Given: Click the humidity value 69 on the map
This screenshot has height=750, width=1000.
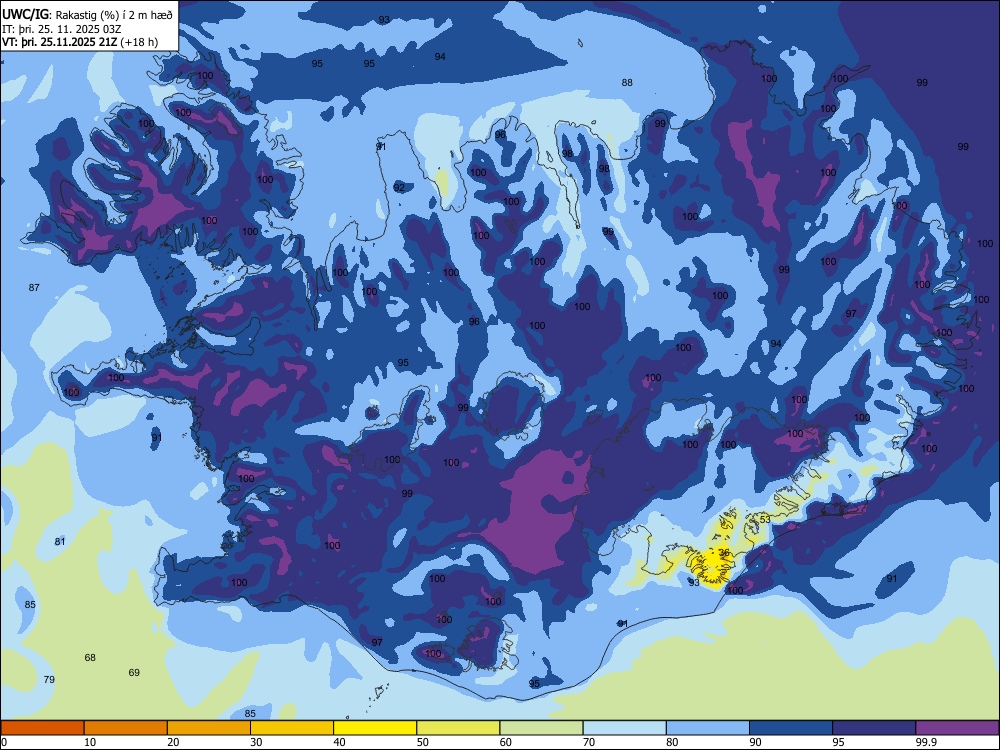Looking at the screenshot, I should tap(134, 672).
